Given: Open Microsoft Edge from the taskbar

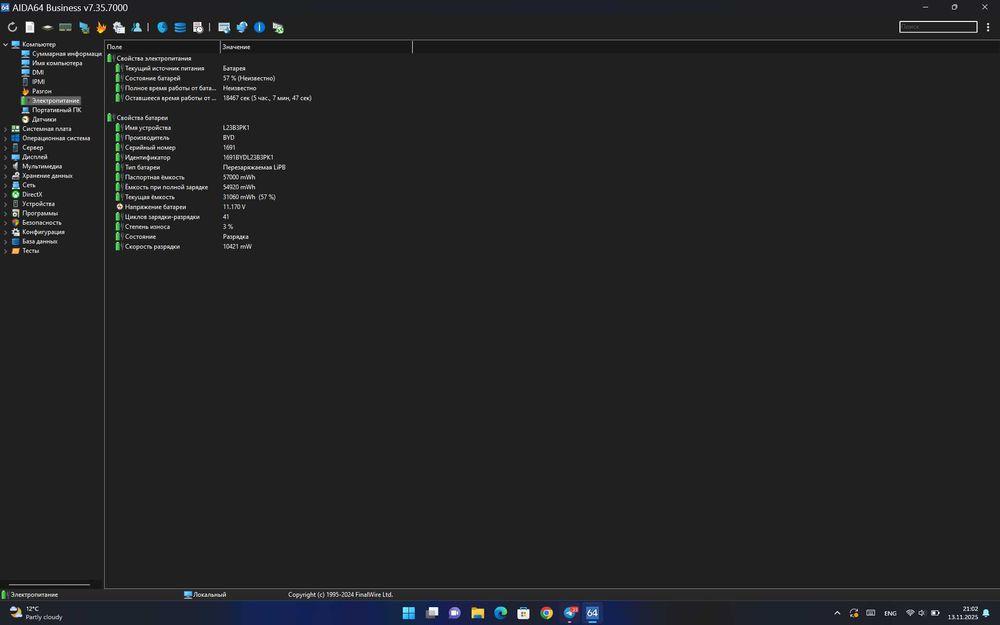Looking at the screenshot, I should click(x=501, y=613).
